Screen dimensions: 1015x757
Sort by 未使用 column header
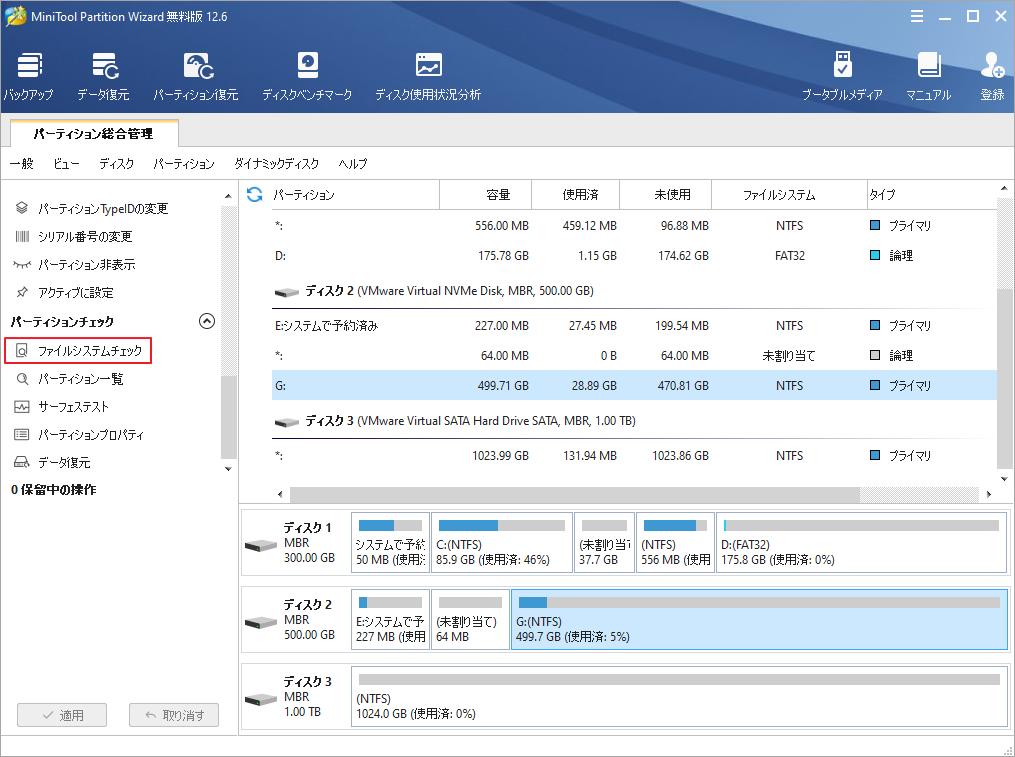point(665,194)
